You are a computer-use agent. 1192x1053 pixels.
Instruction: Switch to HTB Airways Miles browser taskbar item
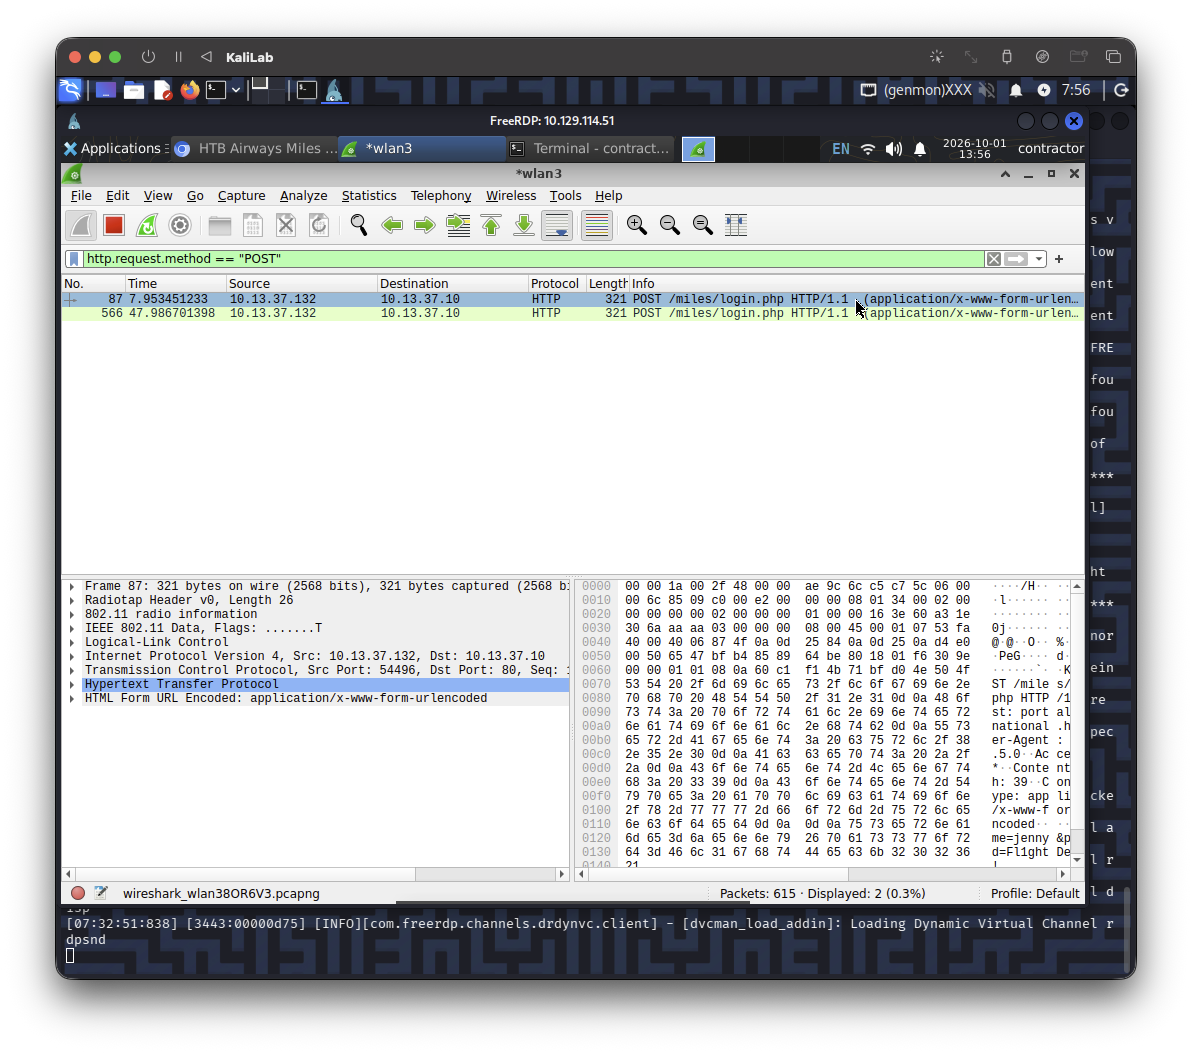tap(256, 148)
